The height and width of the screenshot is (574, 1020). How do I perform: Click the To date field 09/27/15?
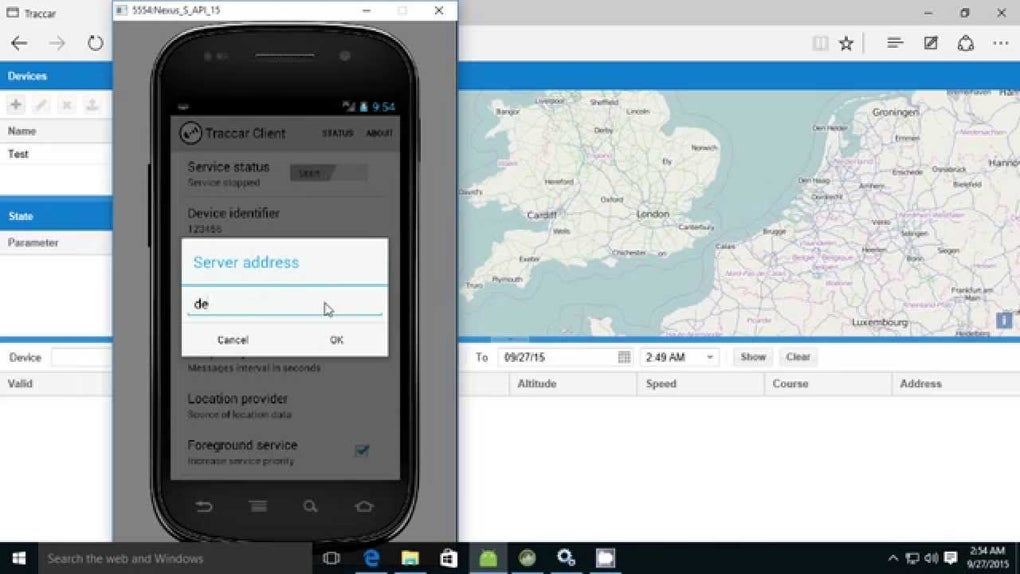556,357
